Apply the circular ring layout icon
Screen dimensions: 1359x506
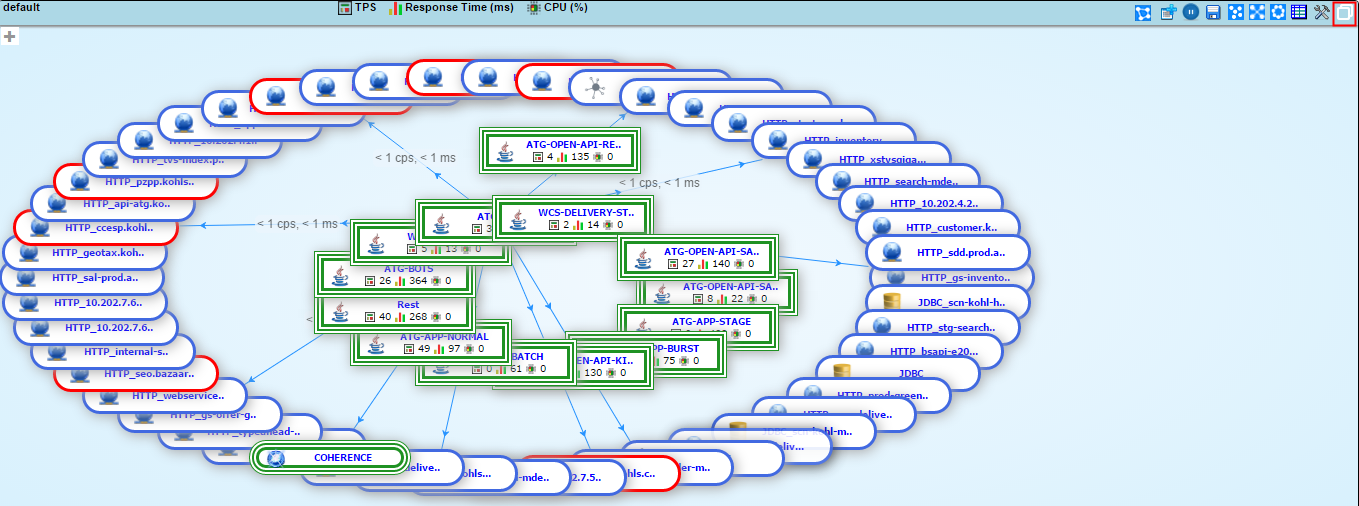coord(1278,12)
